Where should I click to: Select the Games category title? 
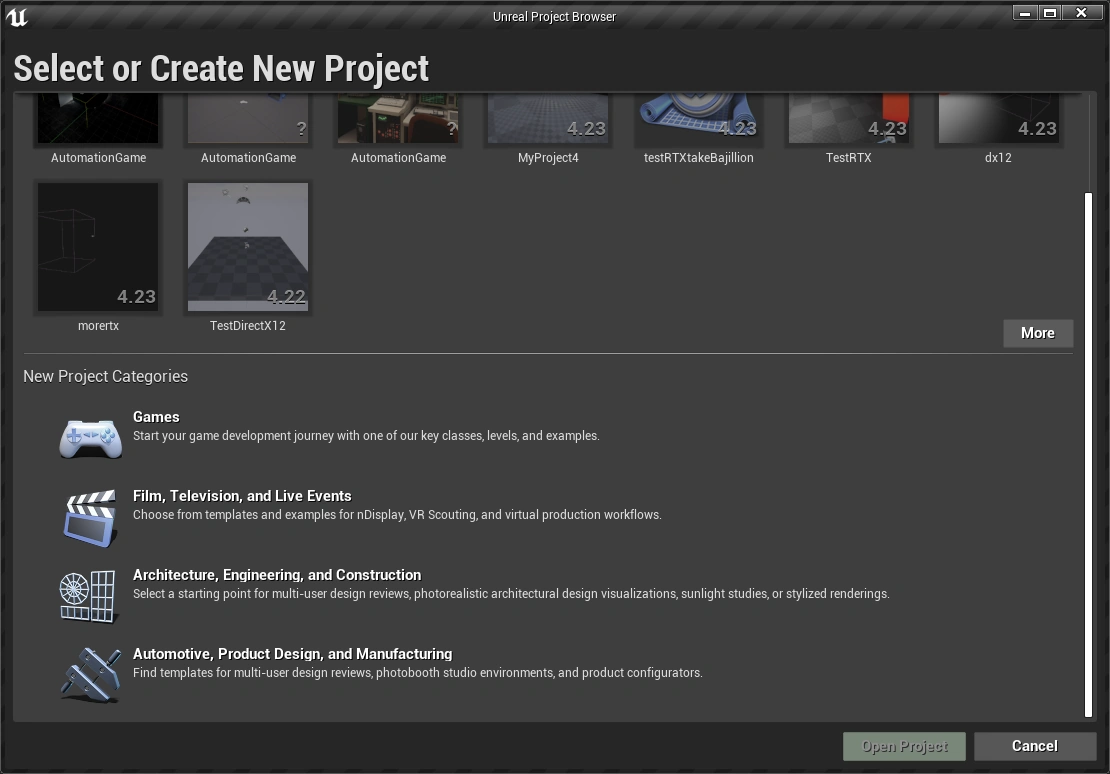coord(156,417)
